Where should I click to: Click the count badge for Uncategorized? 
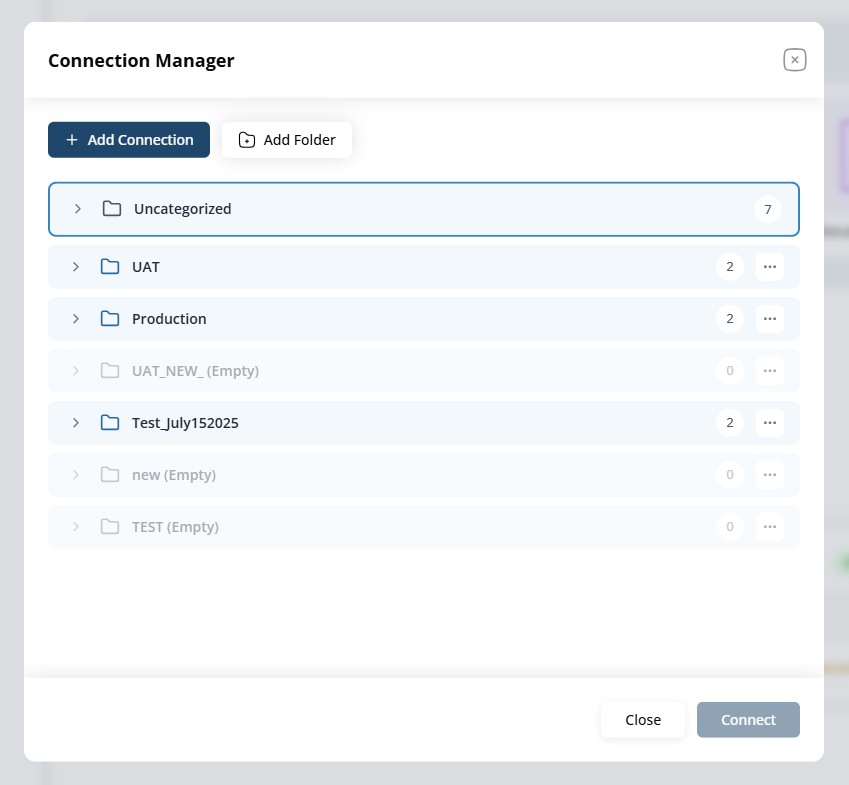click(x=767, y=209)
